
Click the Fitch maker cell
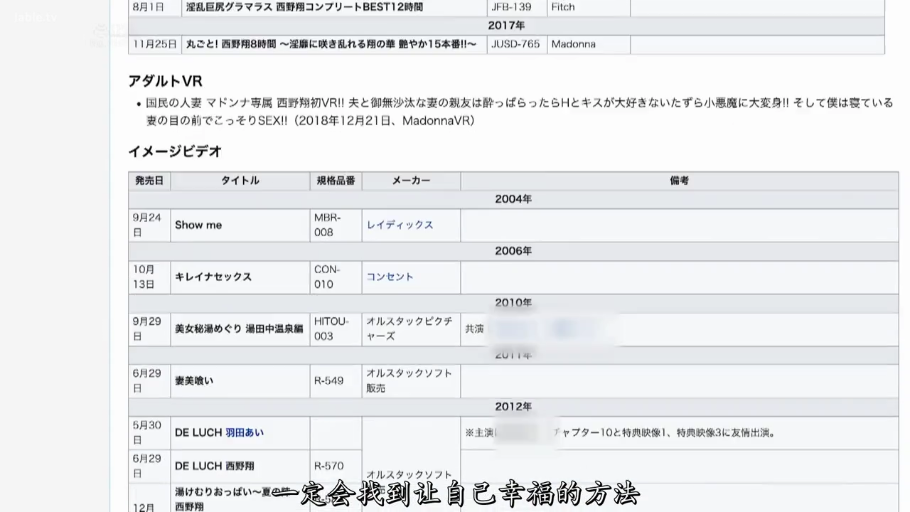click(565, 7)
